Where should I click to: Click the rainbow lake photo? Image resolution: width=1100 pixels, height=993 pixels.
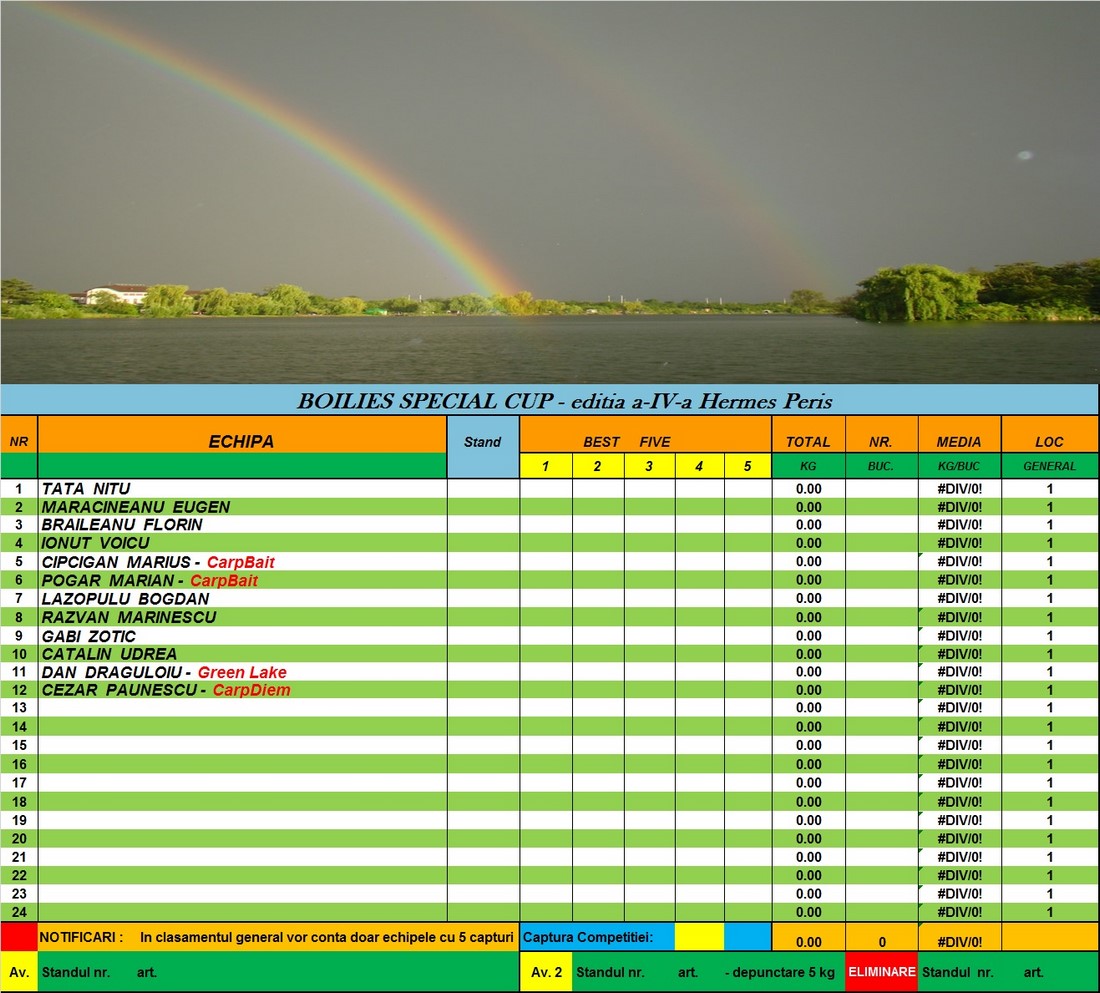[550, 190]
